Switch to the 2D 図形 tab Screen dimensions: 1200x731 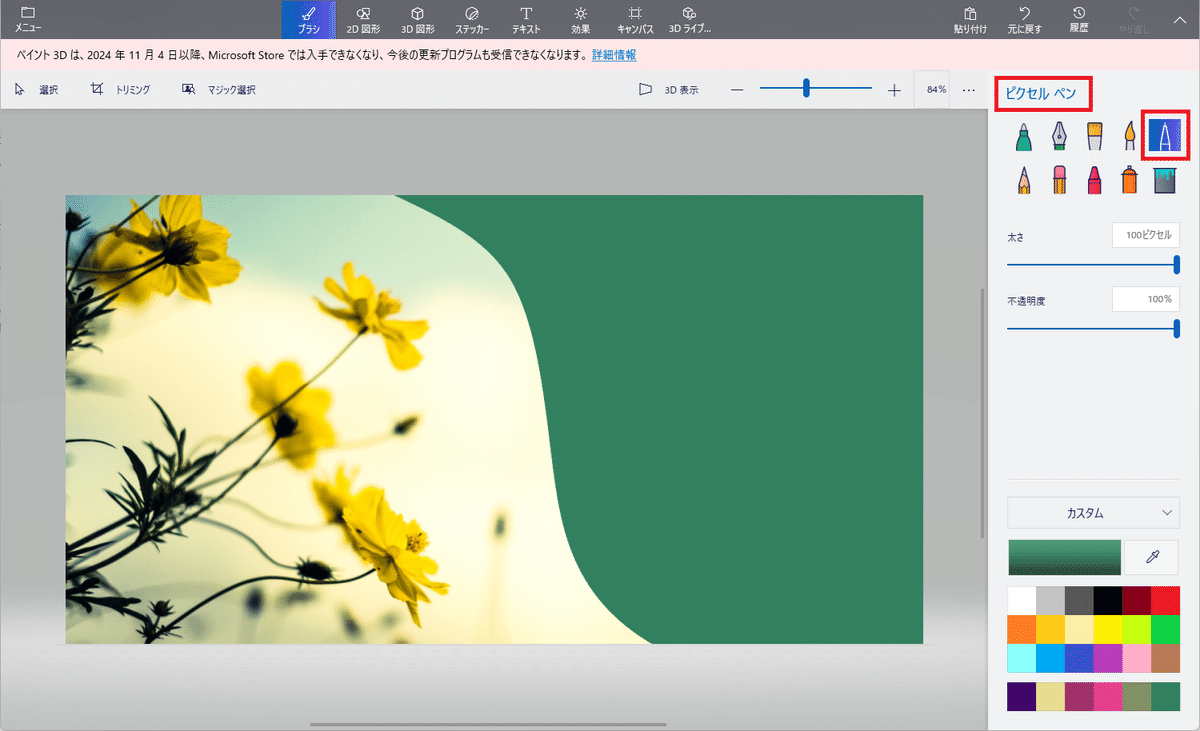(x=363, y=19)
